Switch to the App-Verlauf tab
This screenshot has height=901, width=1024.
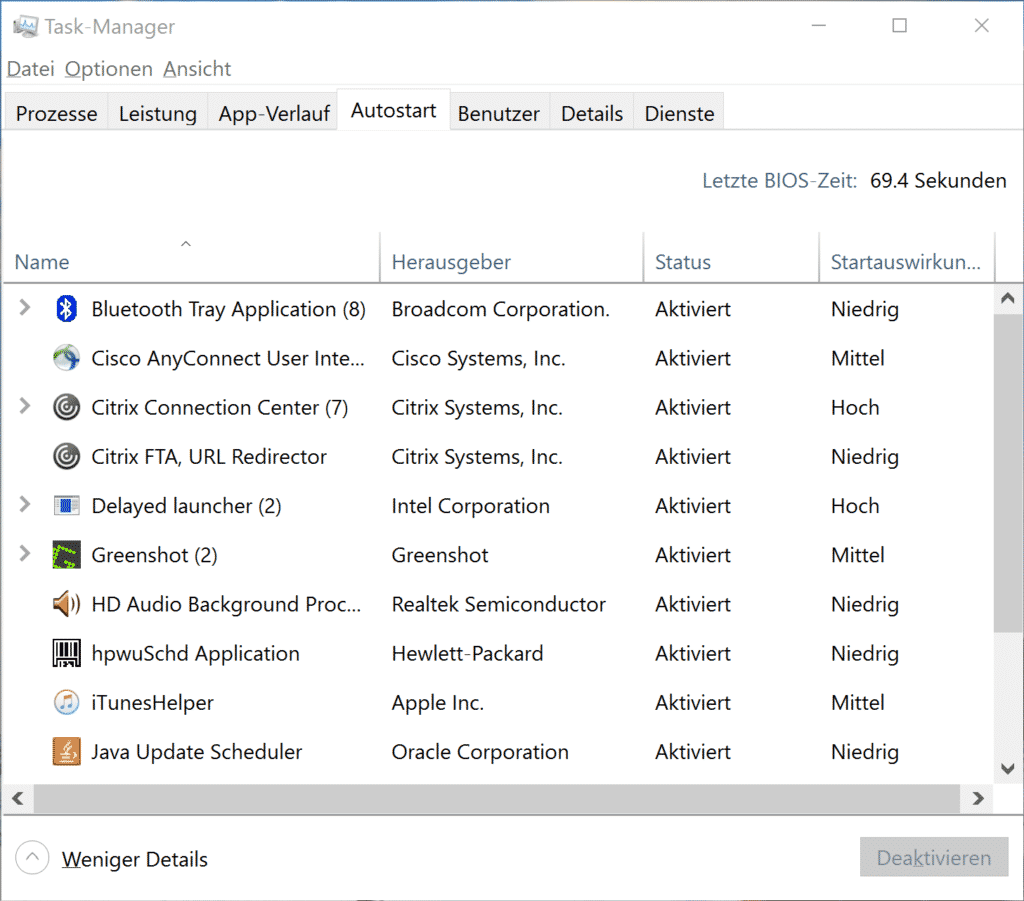click(274, 114)
